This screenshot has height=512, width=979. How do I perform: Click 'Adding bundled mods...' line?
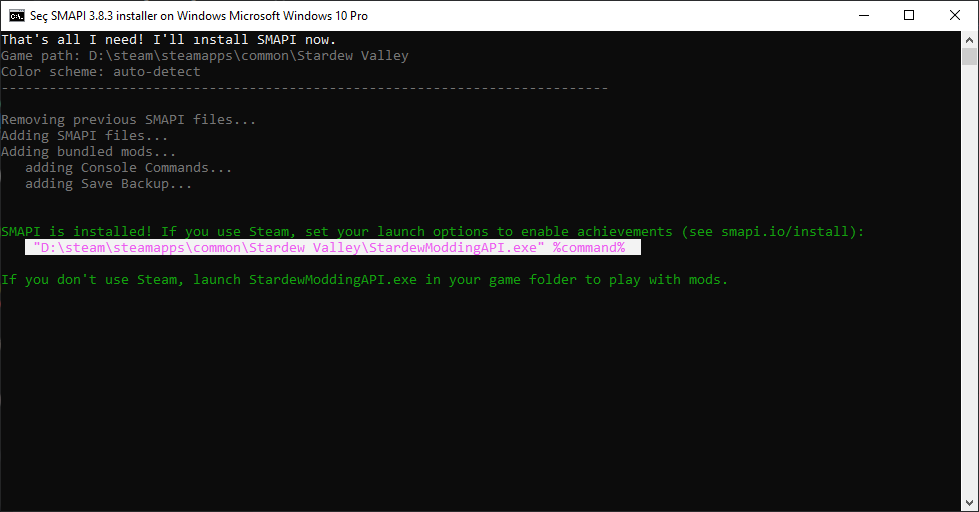[88, 152]
